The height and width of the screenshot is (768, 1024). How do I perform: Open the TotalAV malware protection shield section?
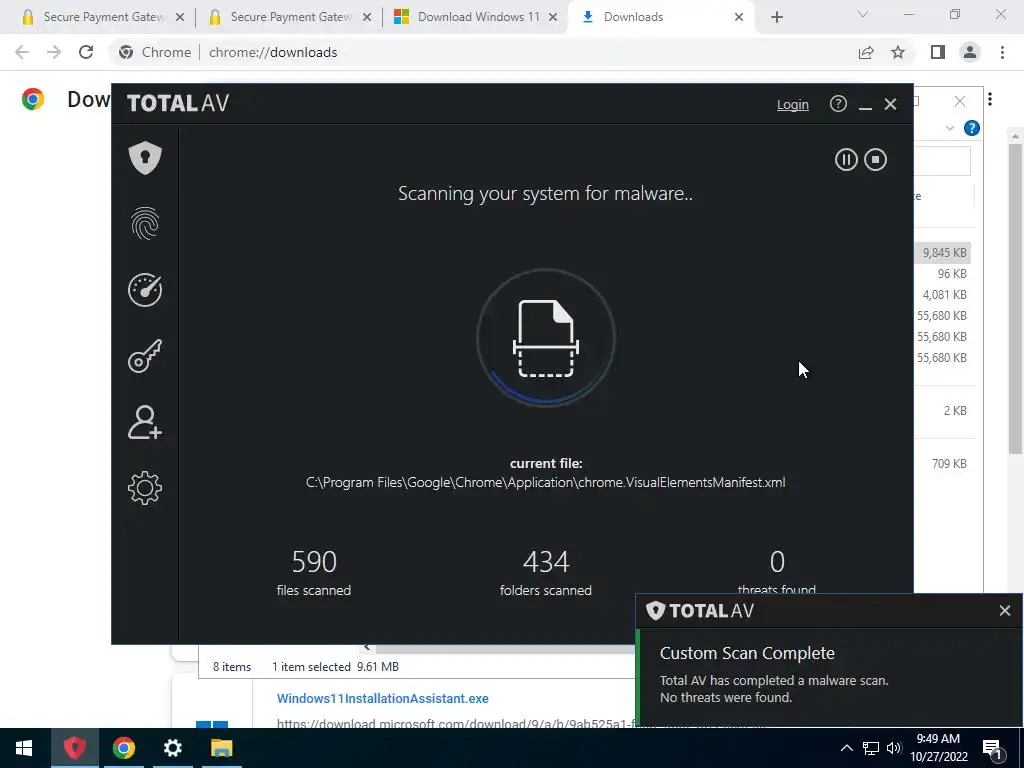(145, 157)
